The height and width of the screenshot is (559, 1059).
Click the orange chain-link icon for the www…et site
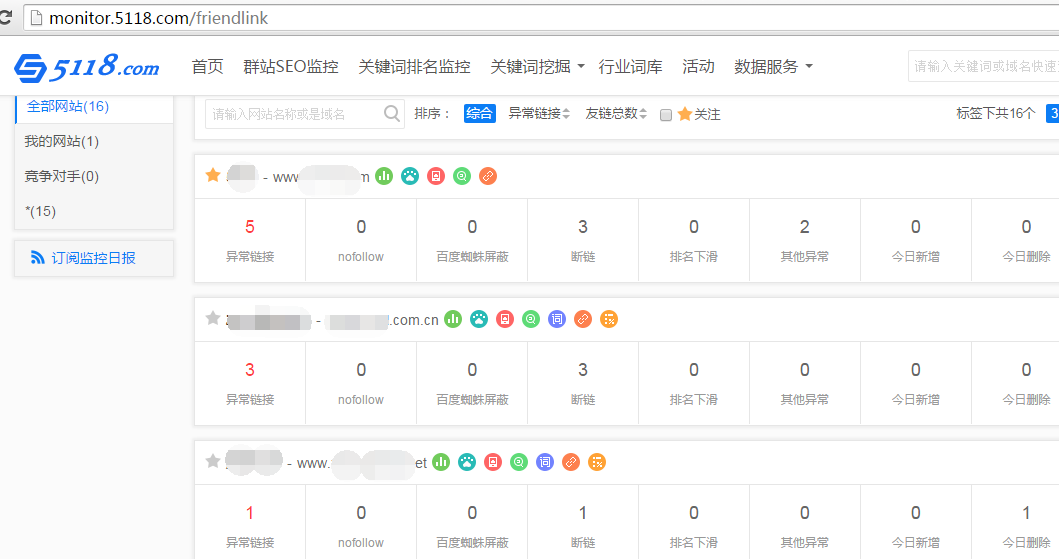pyautogui.click(x=571, y=462)
